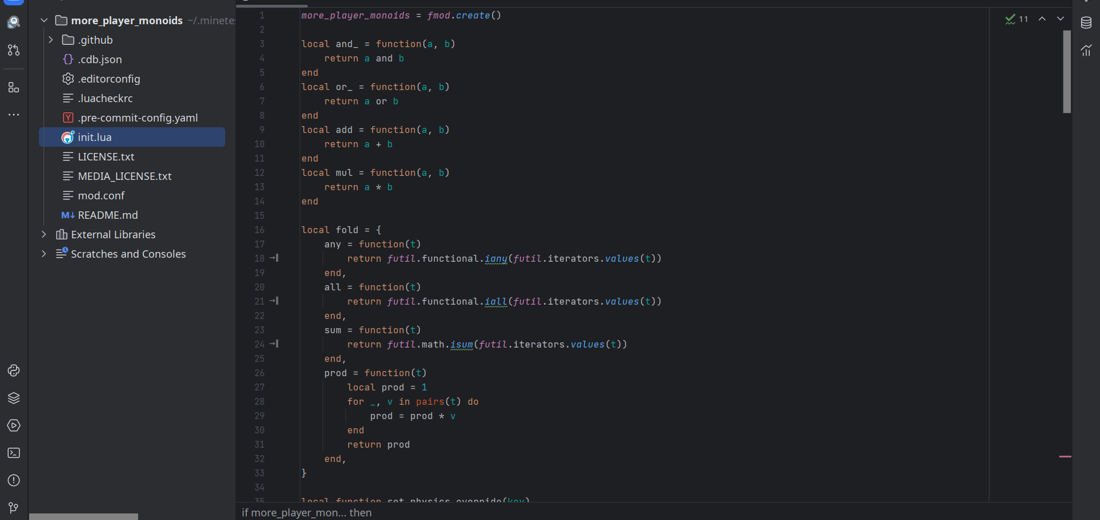
Task: Select init.lua in project tree
Action: click(x=132, y=137)
